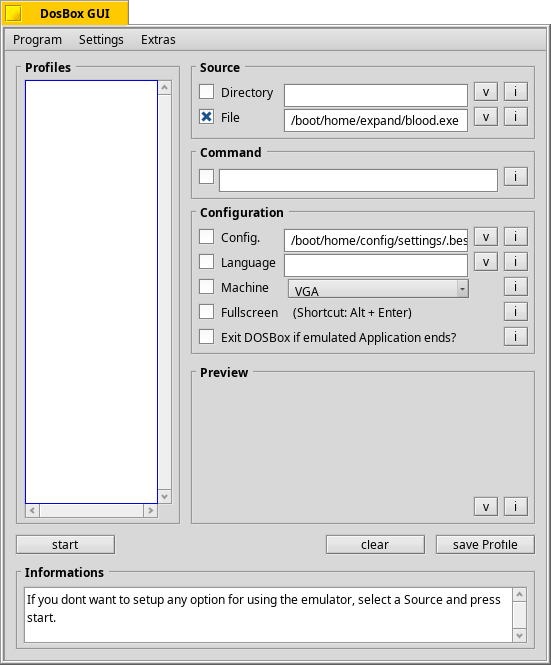Click the save Profile button
Viewport: 551px width, 665px height.
pyautogui.click(x=485, y=545)
